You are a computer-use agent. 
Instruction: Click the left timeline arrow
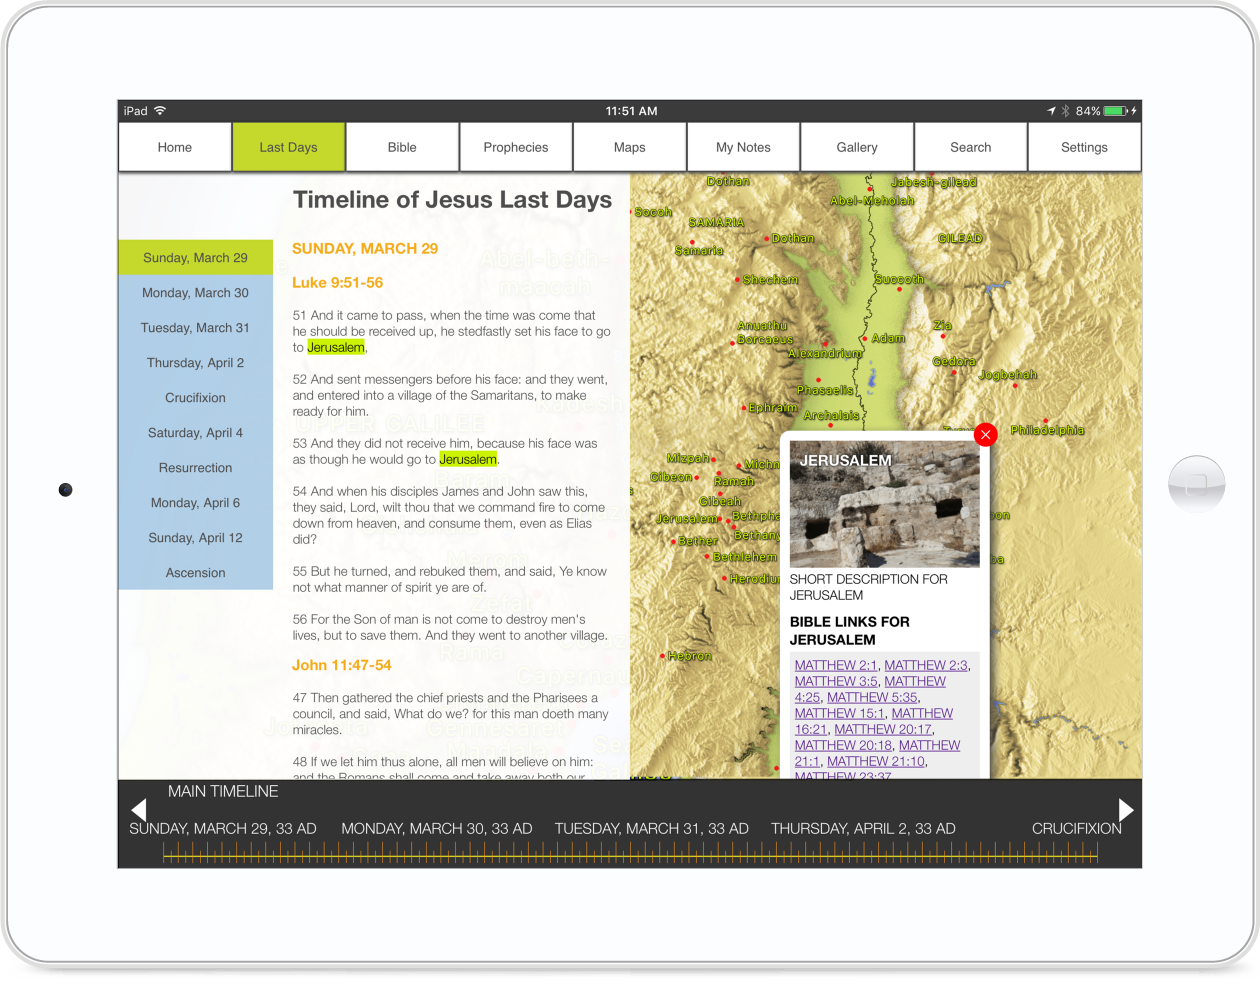139,809
